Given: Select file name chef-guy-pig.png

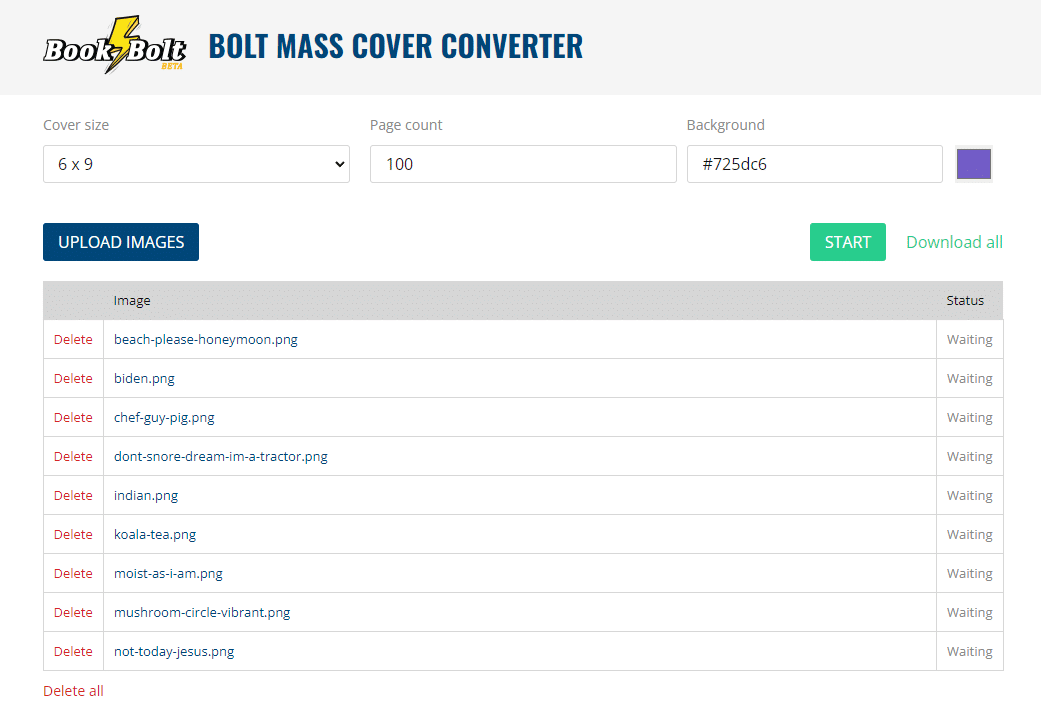Looking at the screenshot, I should click(164, 418).
